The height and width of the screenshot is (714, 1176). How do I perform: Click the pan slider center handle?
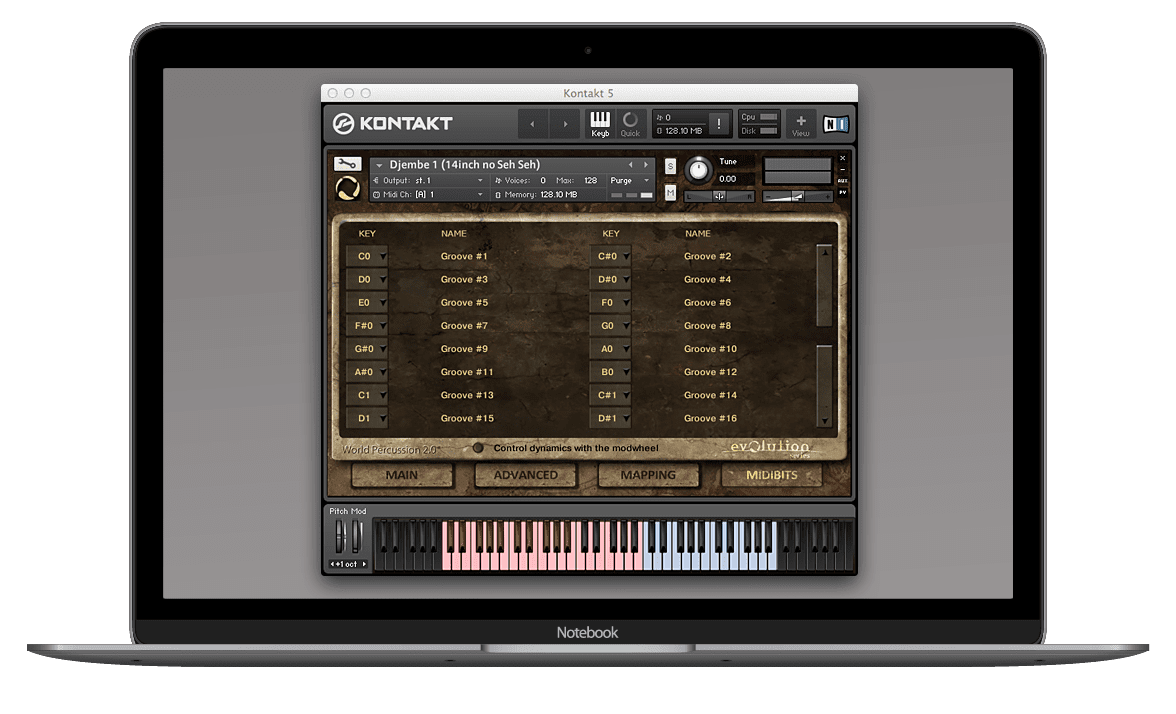[x=719, y=196]
